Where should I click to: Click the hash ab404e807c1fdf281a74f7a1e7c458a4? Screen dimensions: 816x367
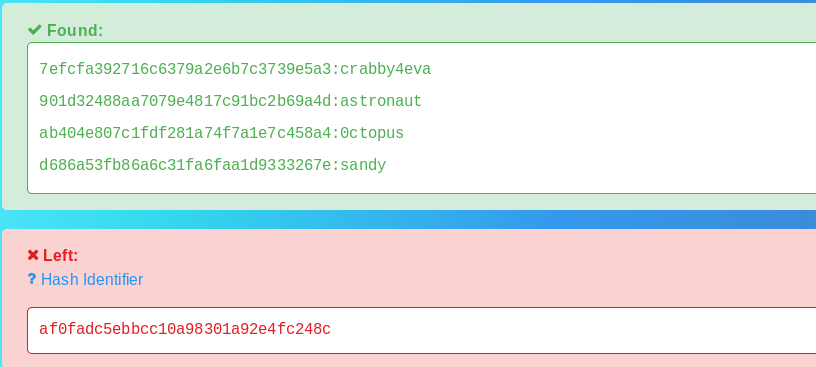185,133
